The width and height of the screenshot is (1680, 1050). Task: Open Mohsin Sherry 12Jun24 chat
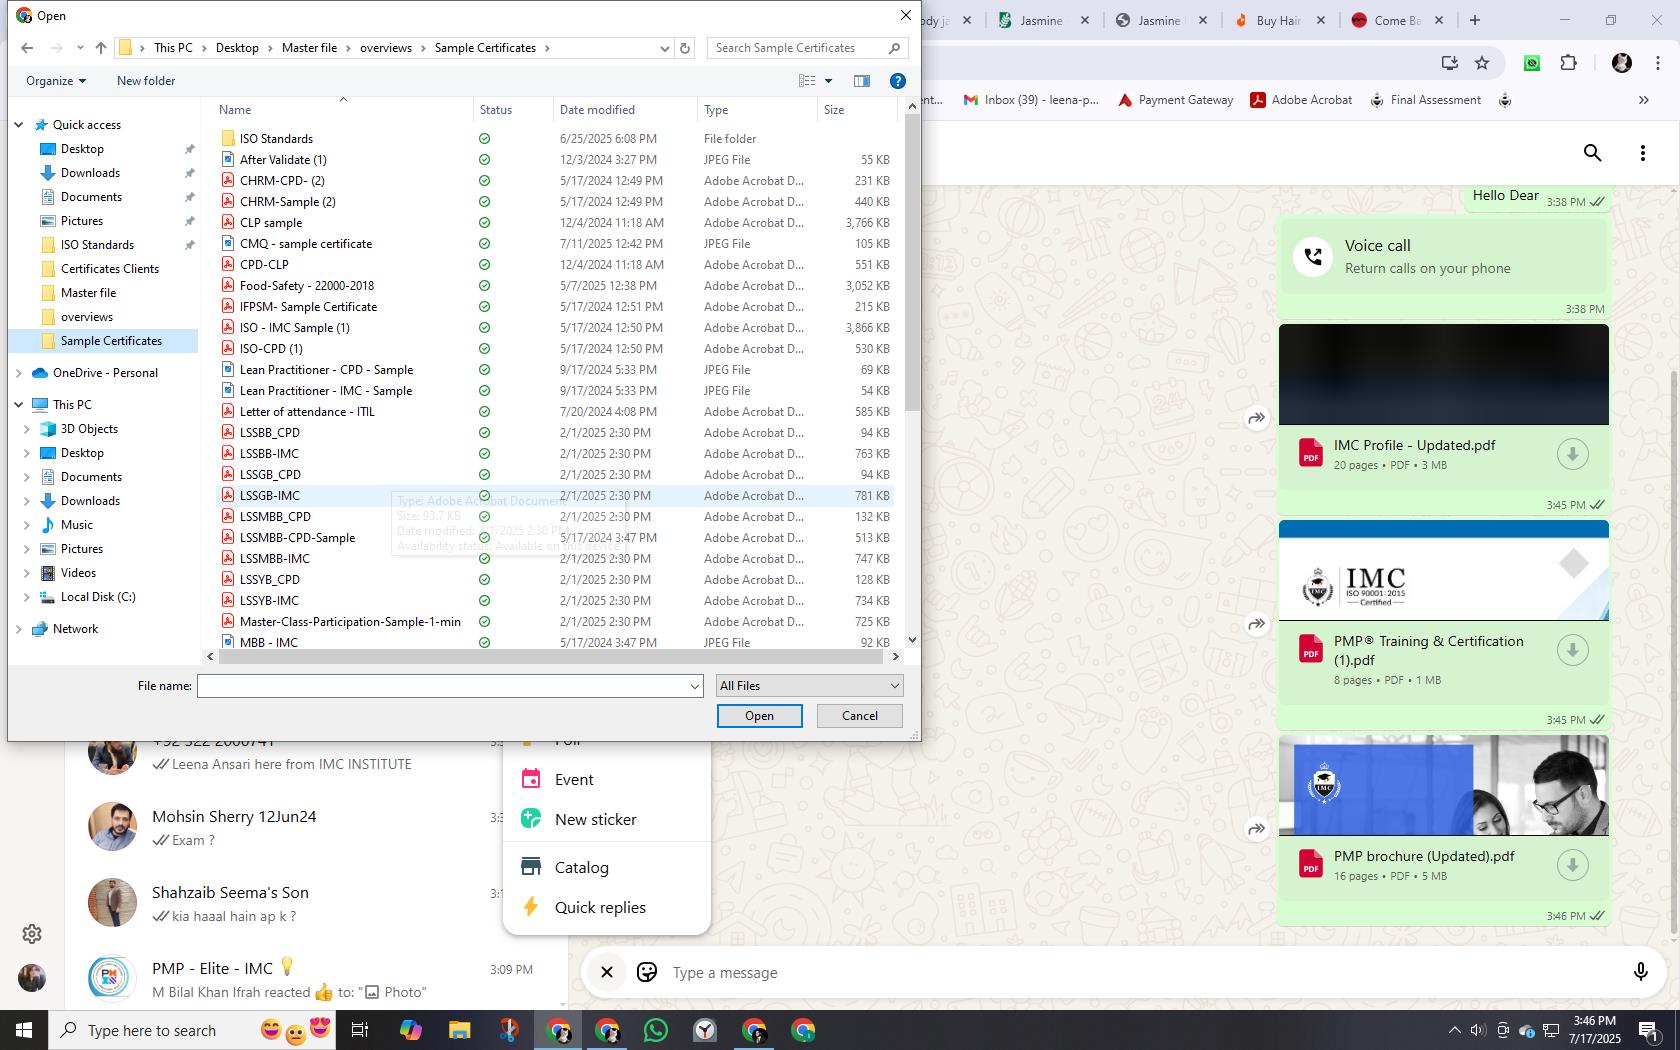point(315,828)
